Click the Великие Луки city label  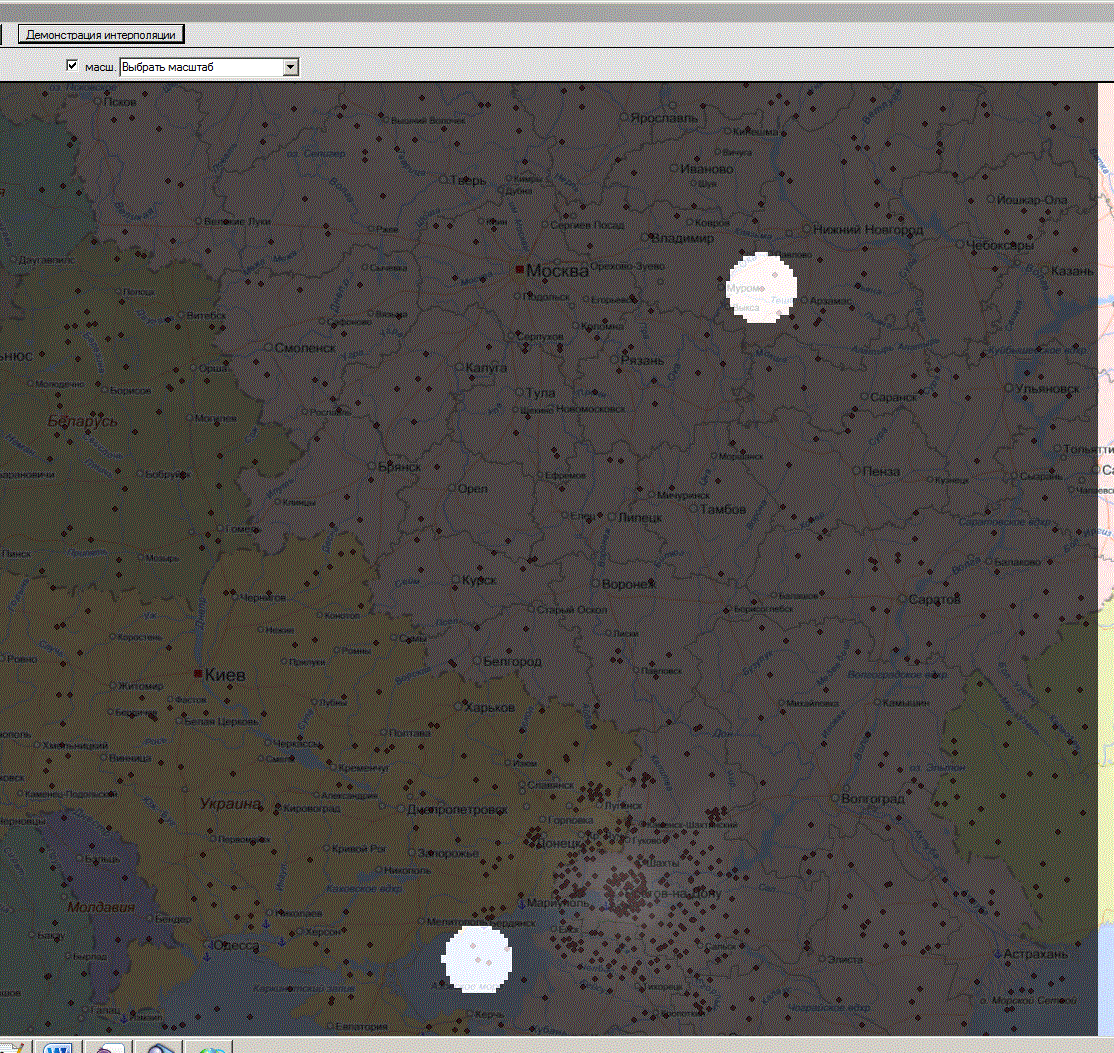[x=237, y=221]
